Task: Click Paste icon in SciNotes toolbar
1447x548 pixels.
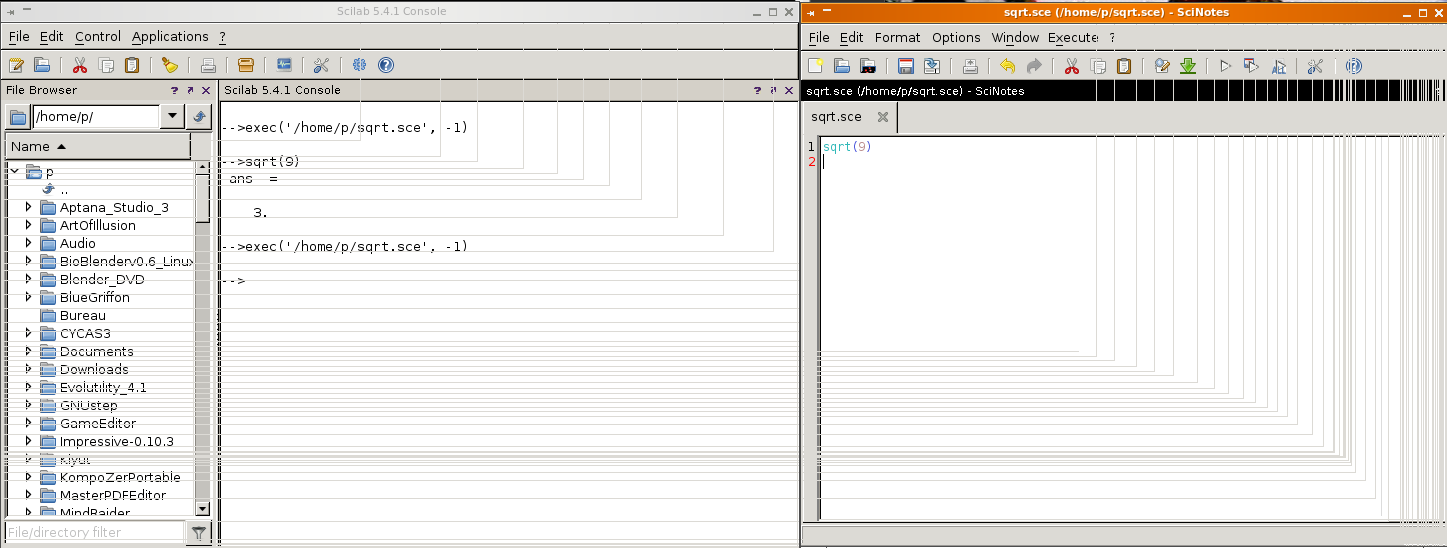Action: tap(1124, 66)
